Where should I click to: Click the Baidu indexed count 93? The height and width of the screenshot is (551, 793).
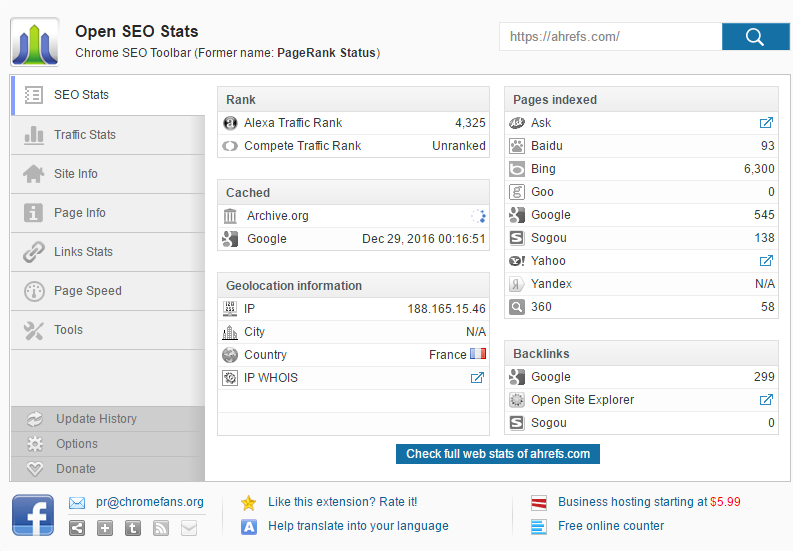tap(768, 146)
